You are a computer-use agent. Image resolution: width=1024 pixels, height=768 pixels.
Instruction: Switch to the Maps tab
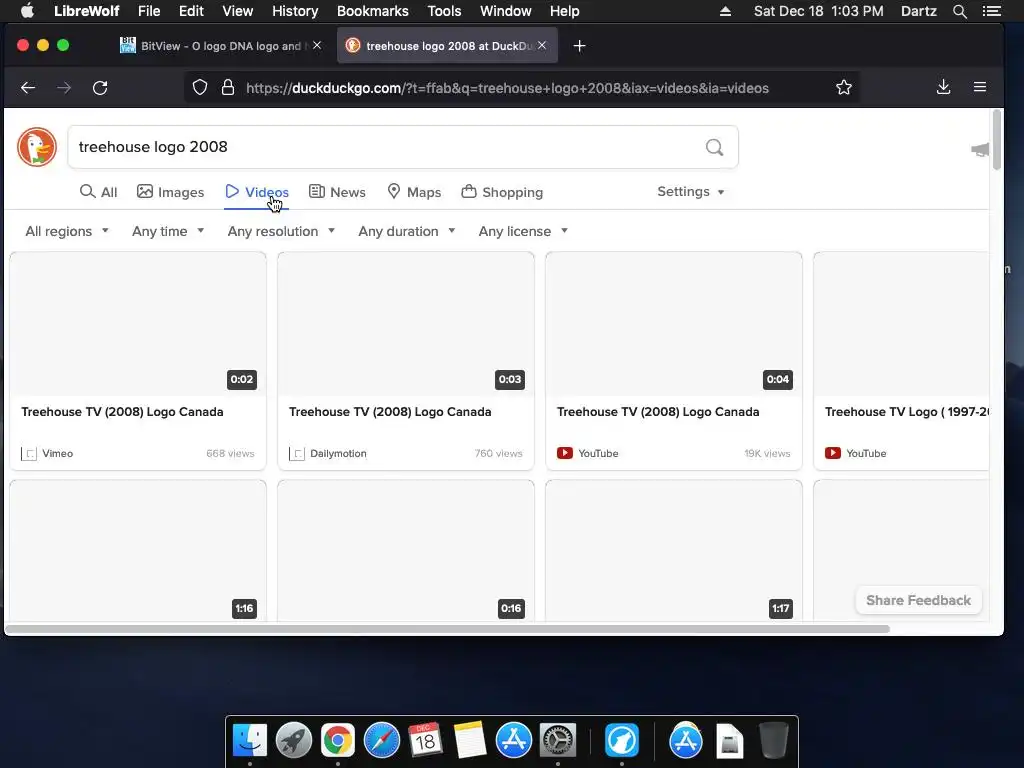(x=414, y=192)
